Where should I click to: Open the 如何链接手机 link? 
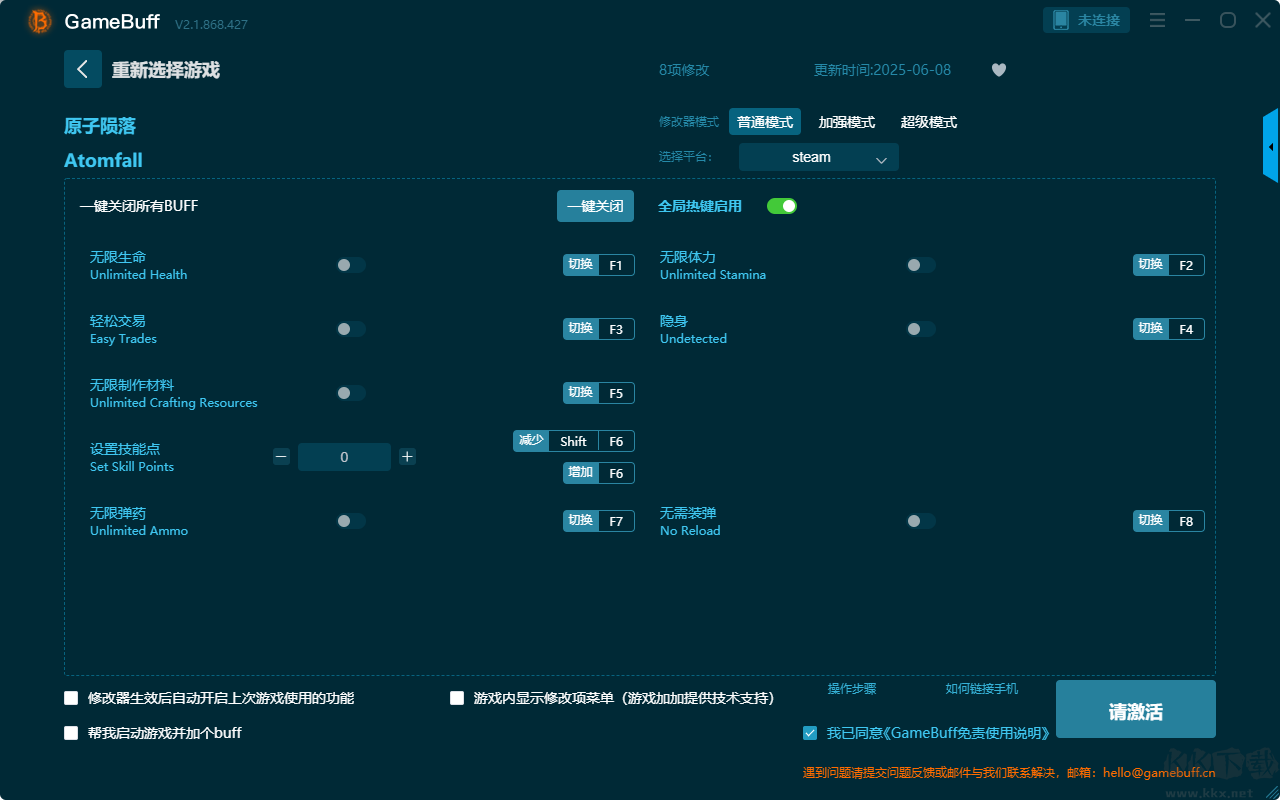(982, 689)
